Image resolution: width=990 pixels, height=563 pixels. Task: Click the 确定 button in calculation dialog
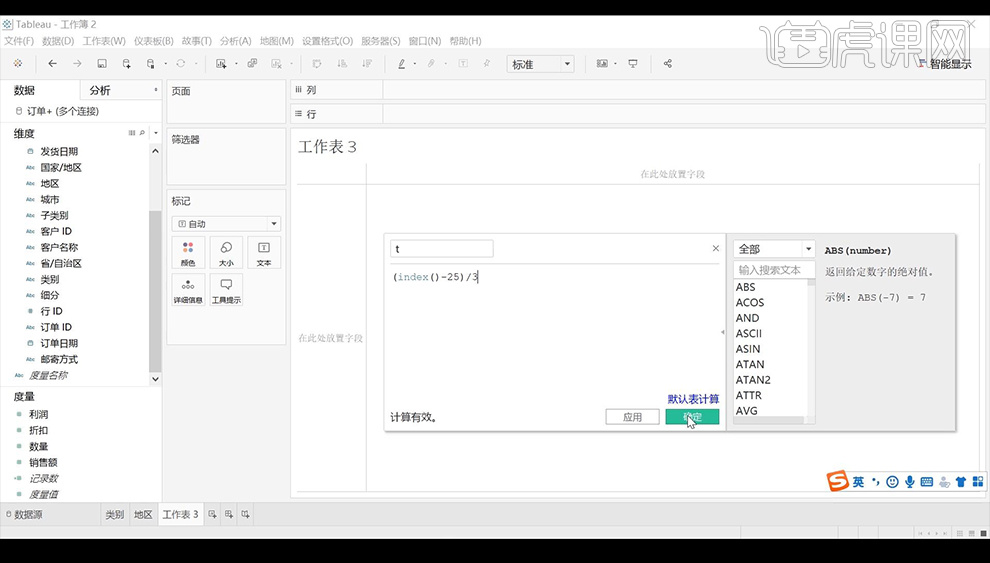[x=692, y=417]
